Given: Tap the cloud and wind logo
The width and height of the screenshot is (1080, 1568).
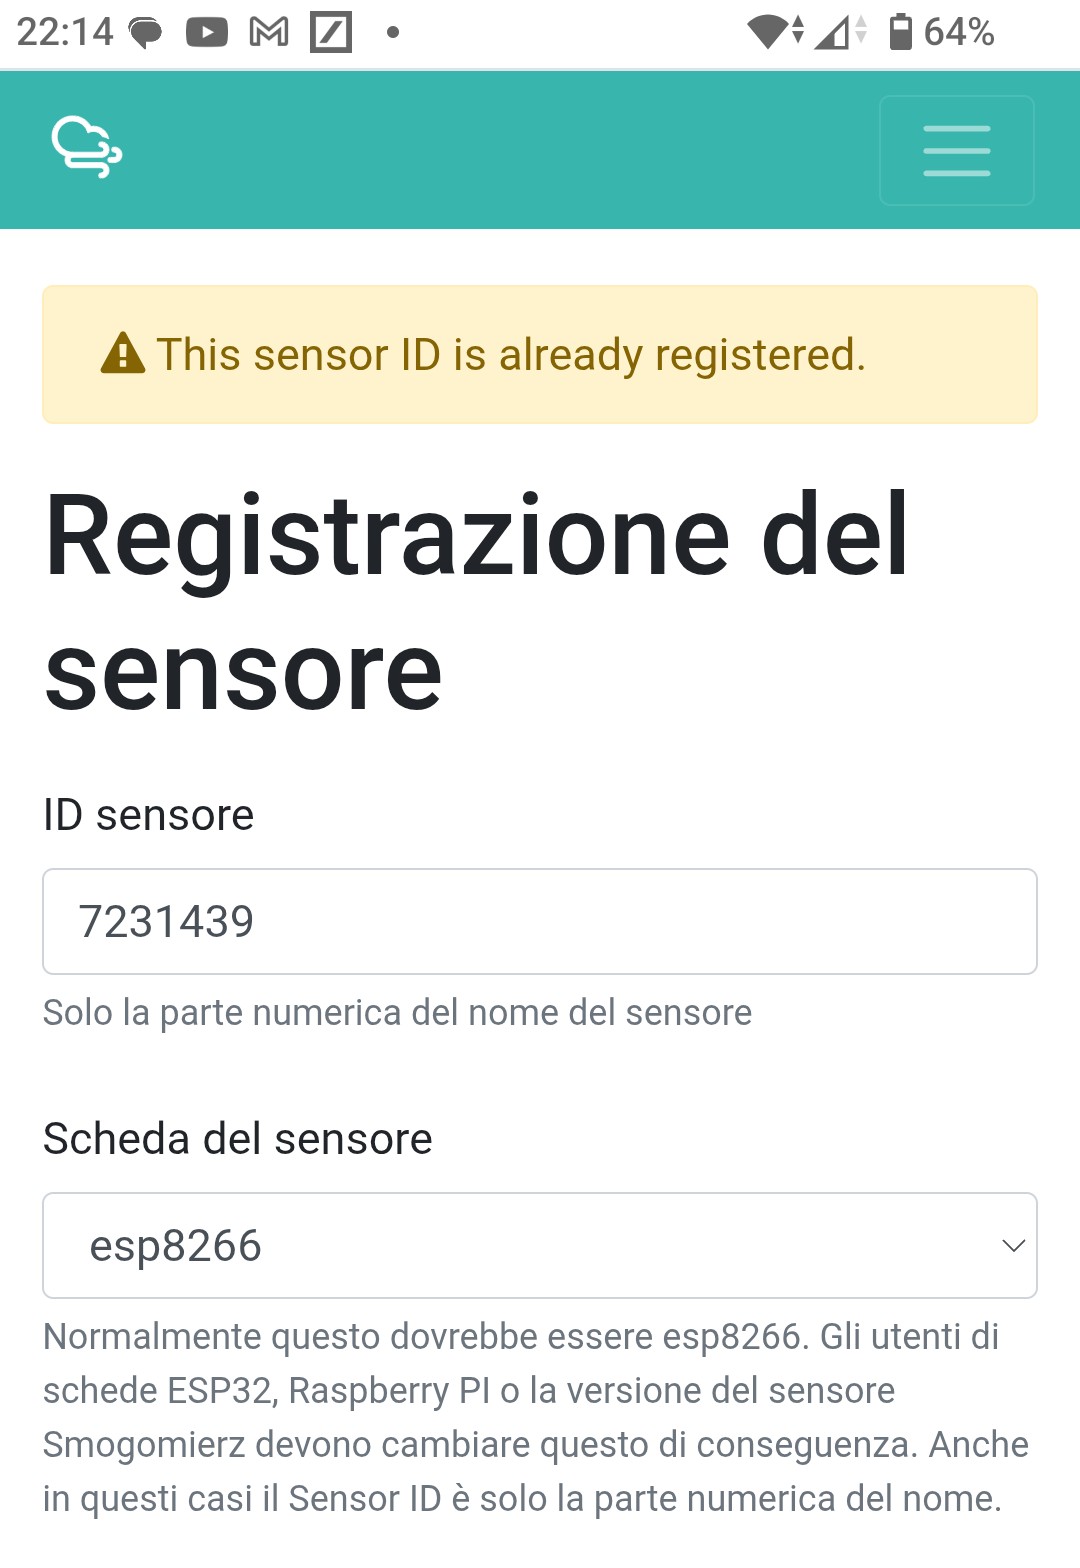Looking at the screenshot, I should [x=87, y=148].
